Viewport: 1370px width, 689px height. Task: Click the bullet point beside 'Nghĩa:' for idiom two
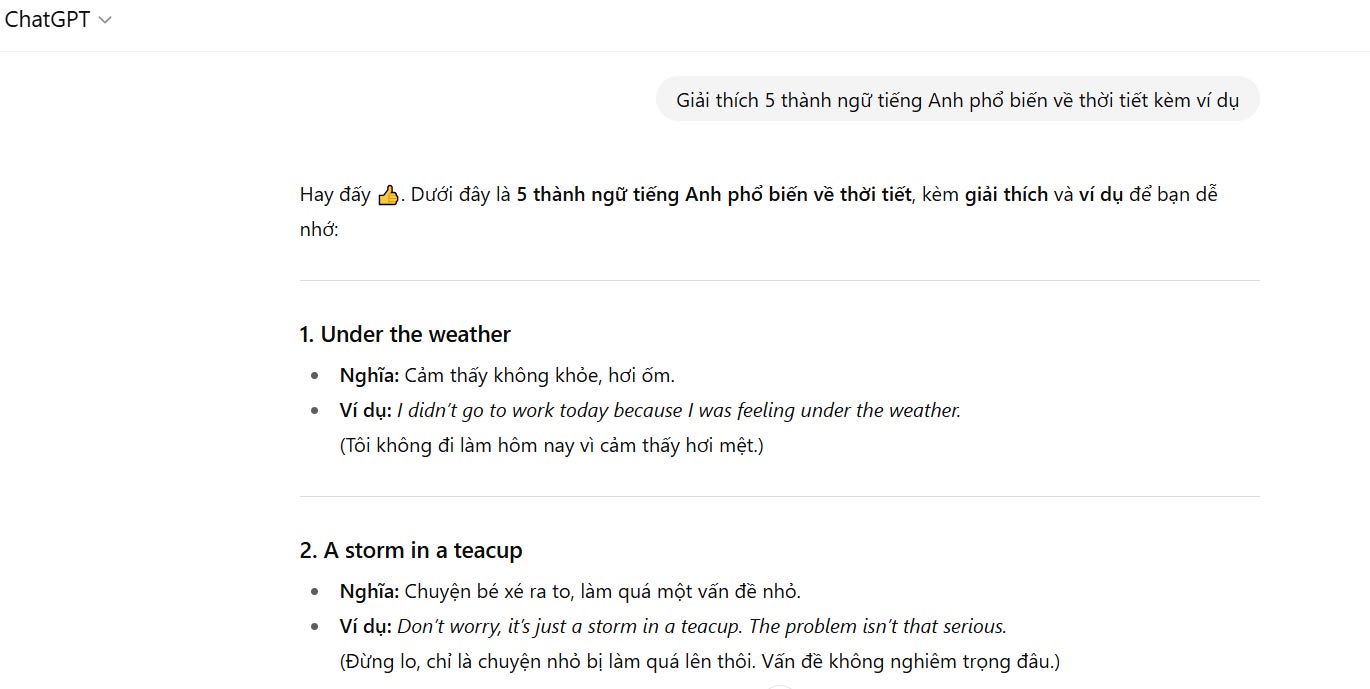pyautogui.click(x=316, y=591)
